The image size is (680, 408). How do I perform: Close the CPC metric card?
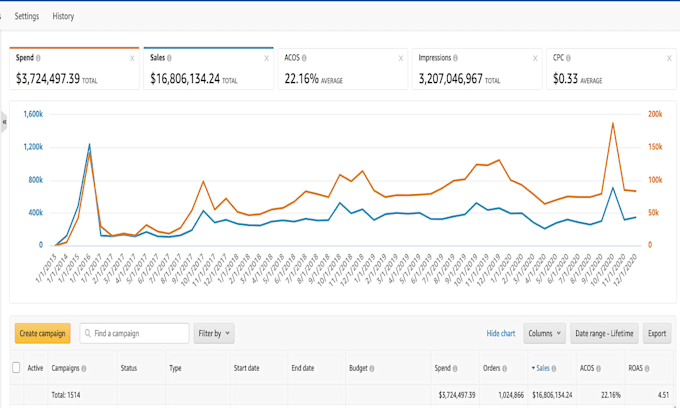pyautogui.click(x=669, y=59)
